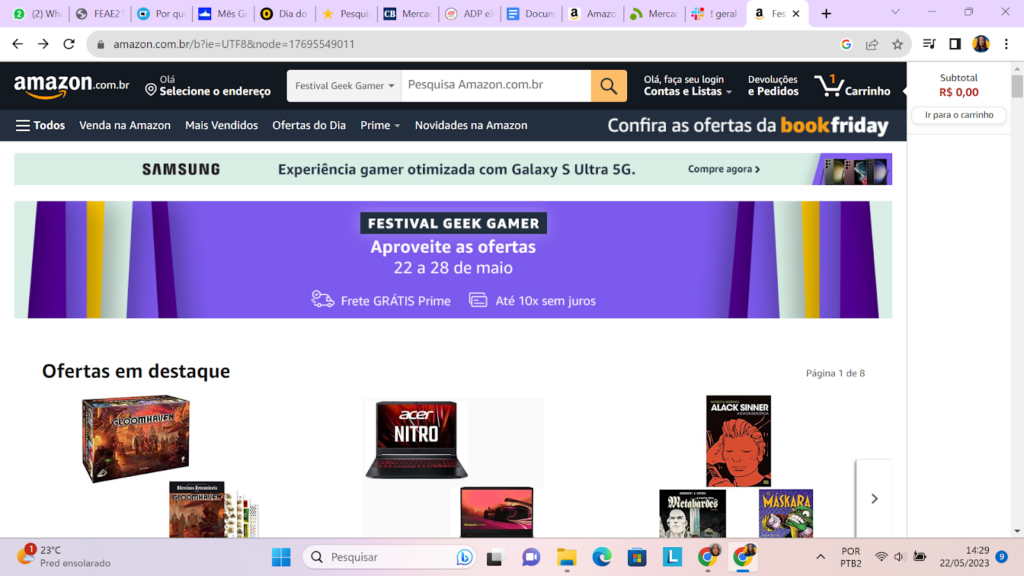
Task: Open Mais Vendidos menu item
Action: (221, 125)
